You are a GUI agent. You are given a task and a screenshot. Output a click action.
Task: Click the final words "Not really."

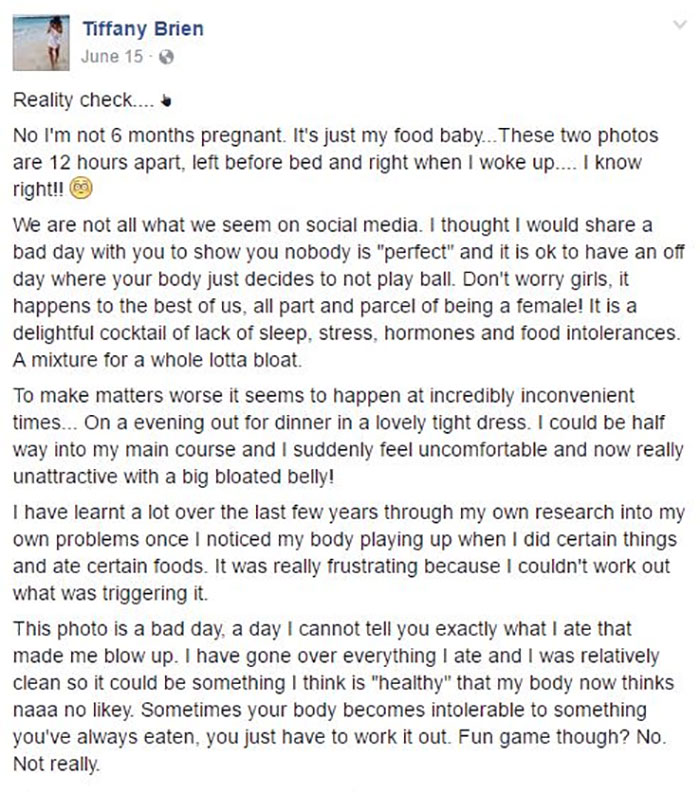[57, 764]
